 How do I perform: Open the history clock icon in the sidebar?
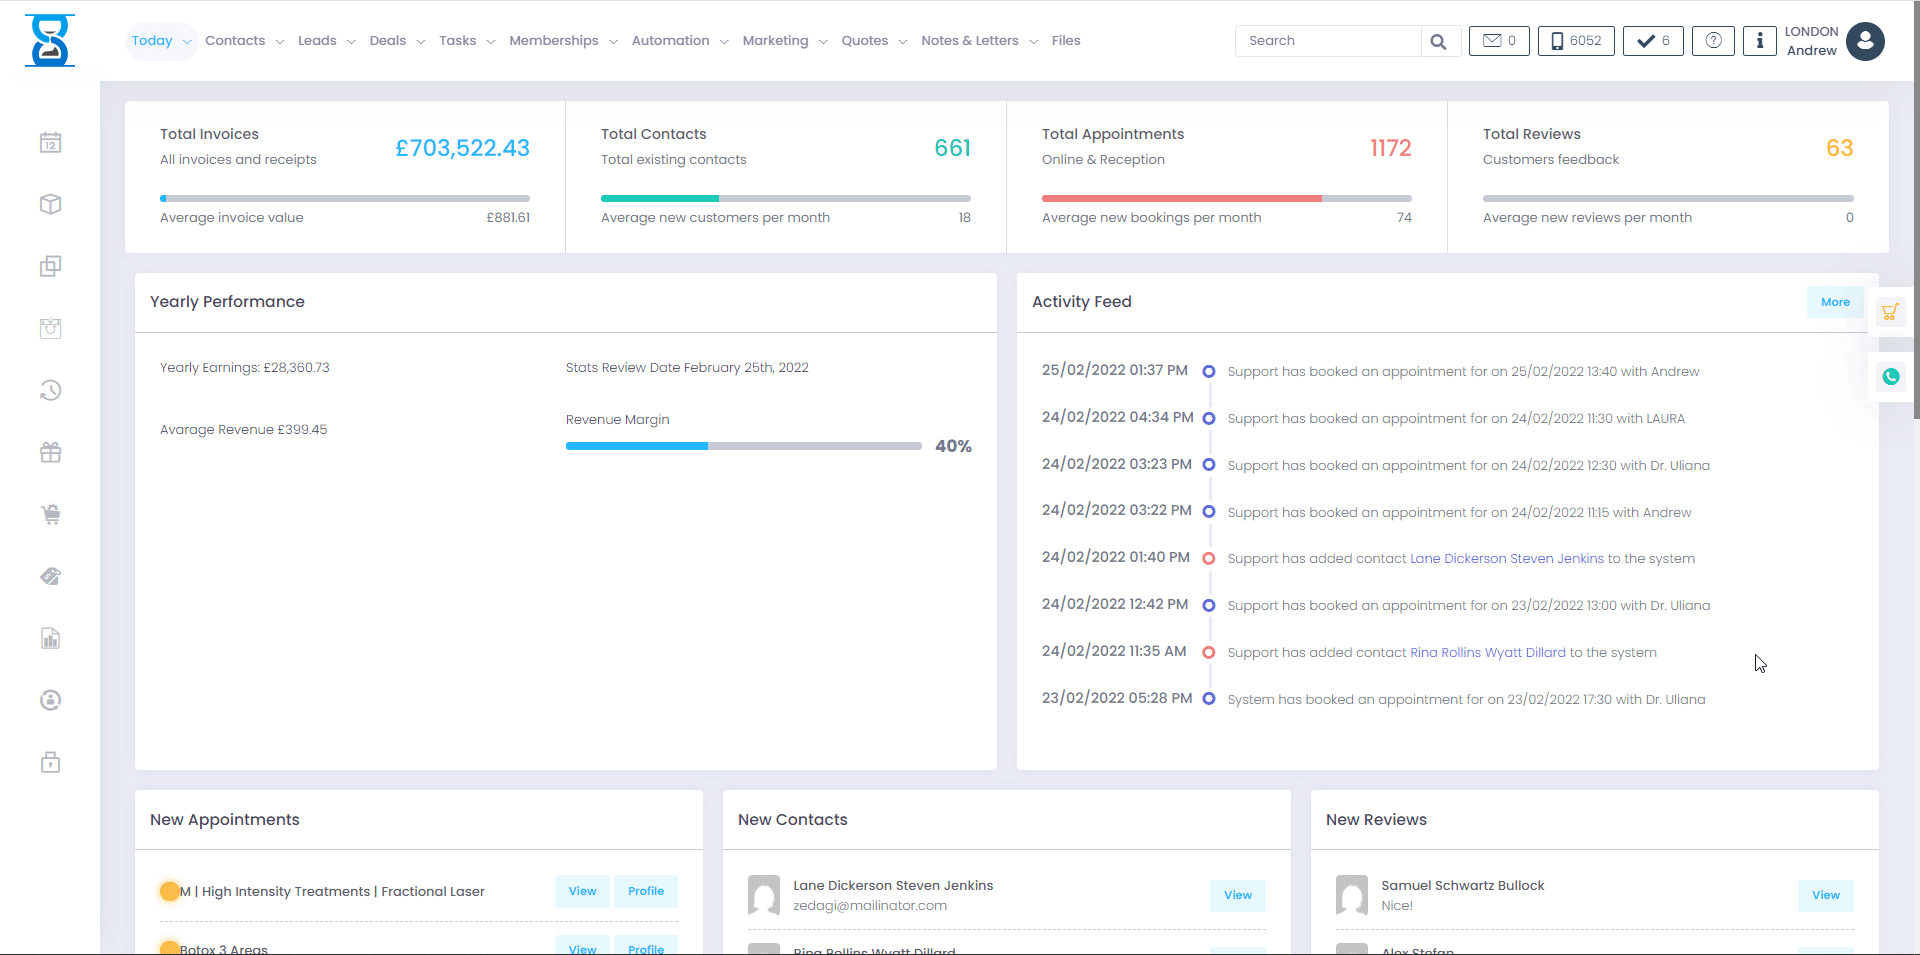[x=50, y=390]
